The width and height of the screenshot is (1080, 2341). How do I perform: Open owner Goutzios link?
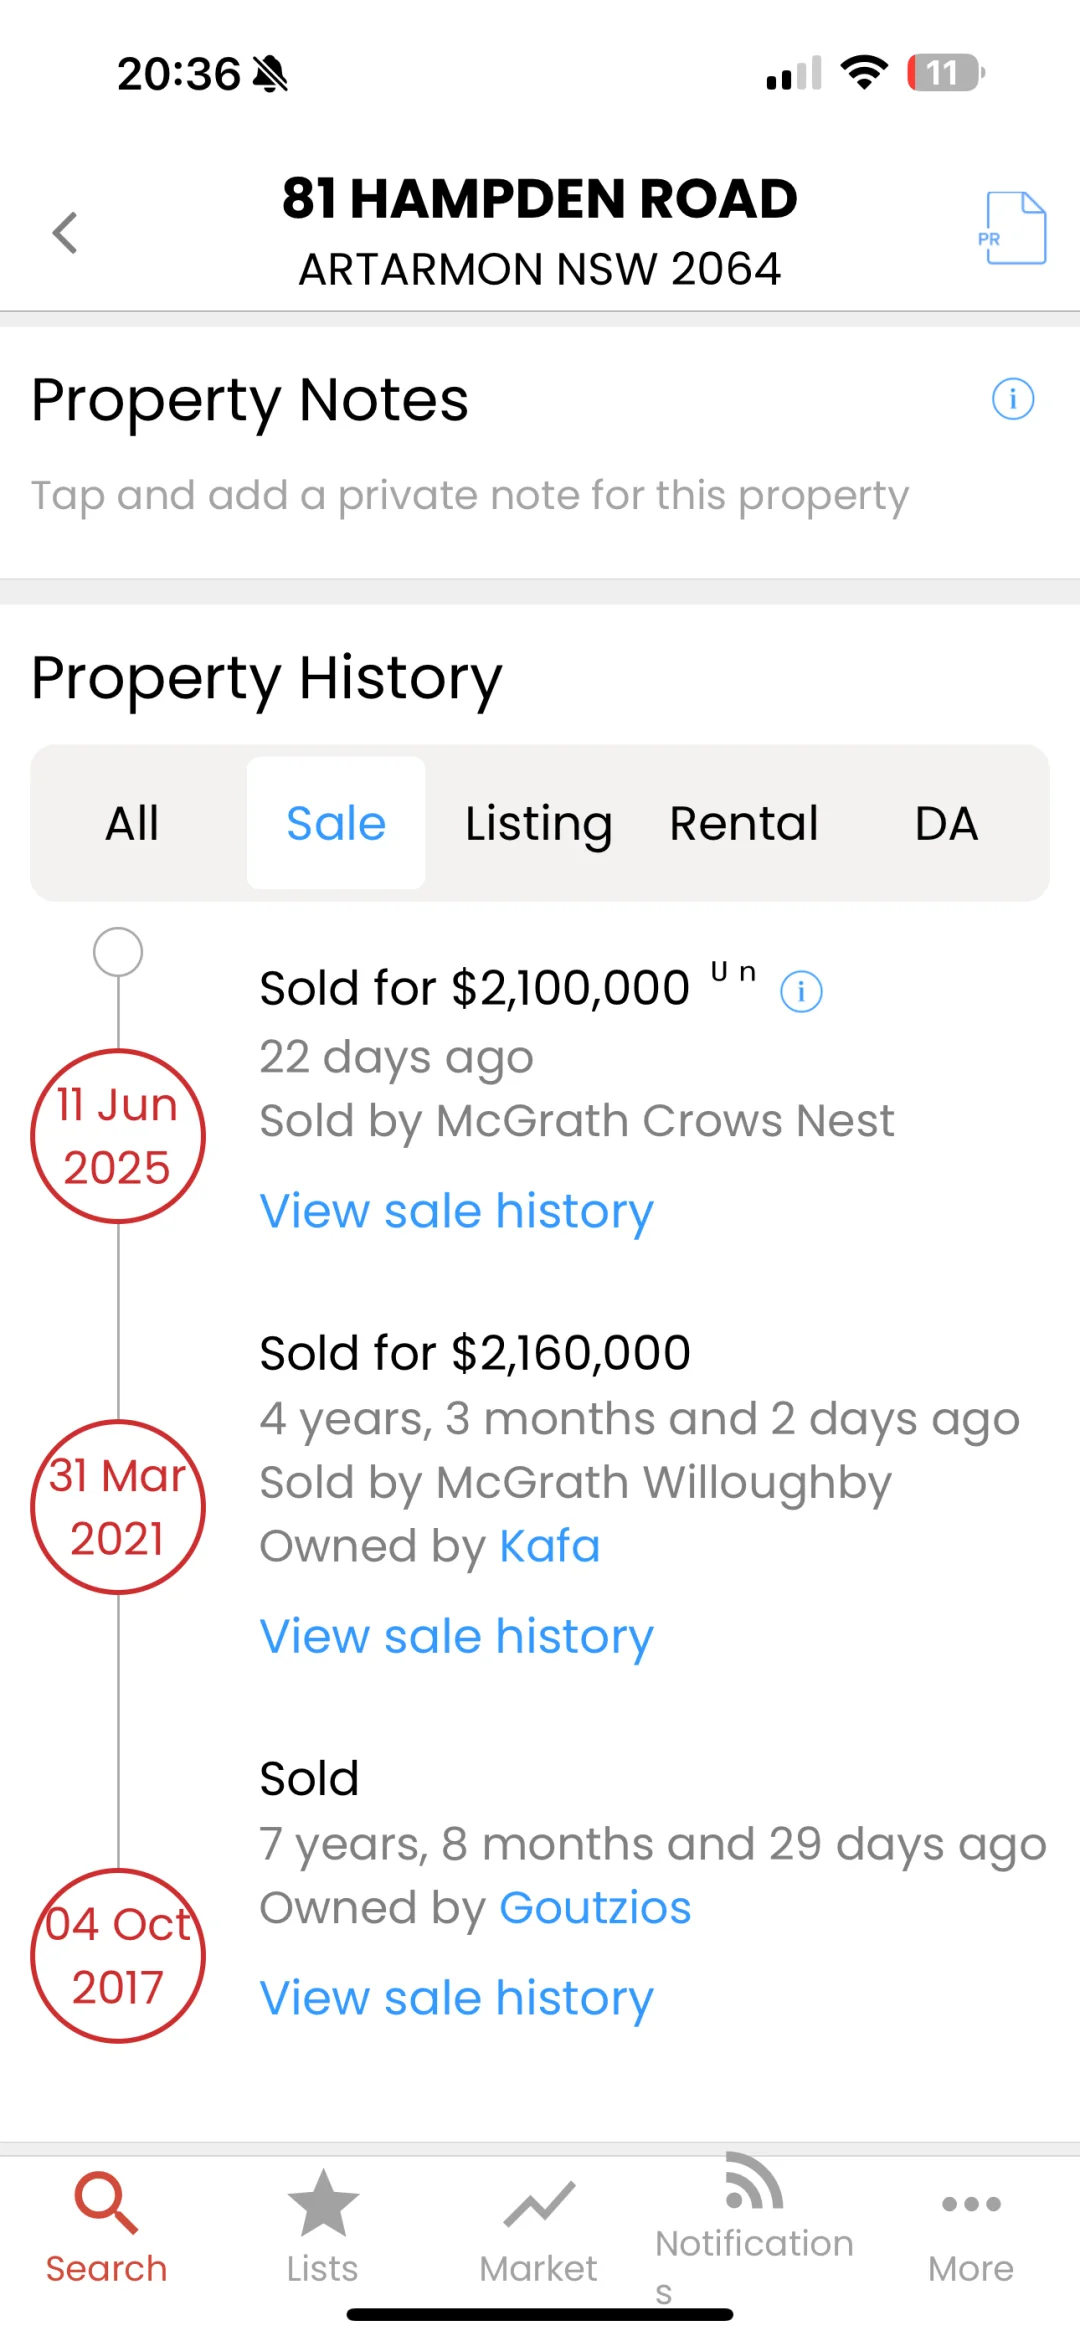[x=595, y=1908]
